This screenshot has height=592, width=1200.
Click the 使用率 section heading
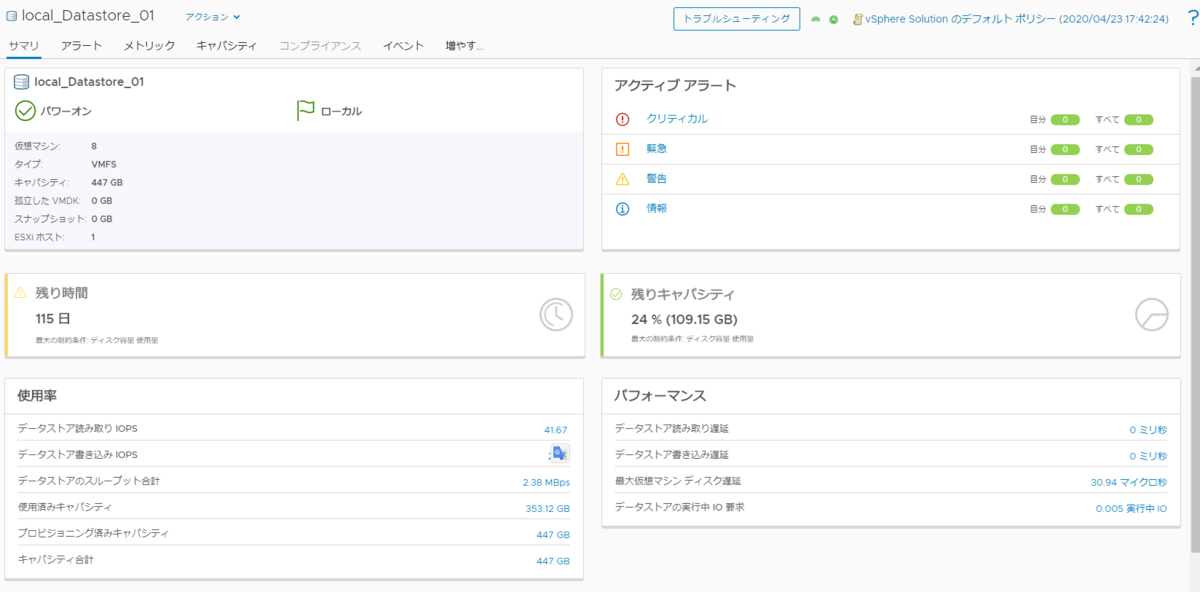click(x=37, y=396)
